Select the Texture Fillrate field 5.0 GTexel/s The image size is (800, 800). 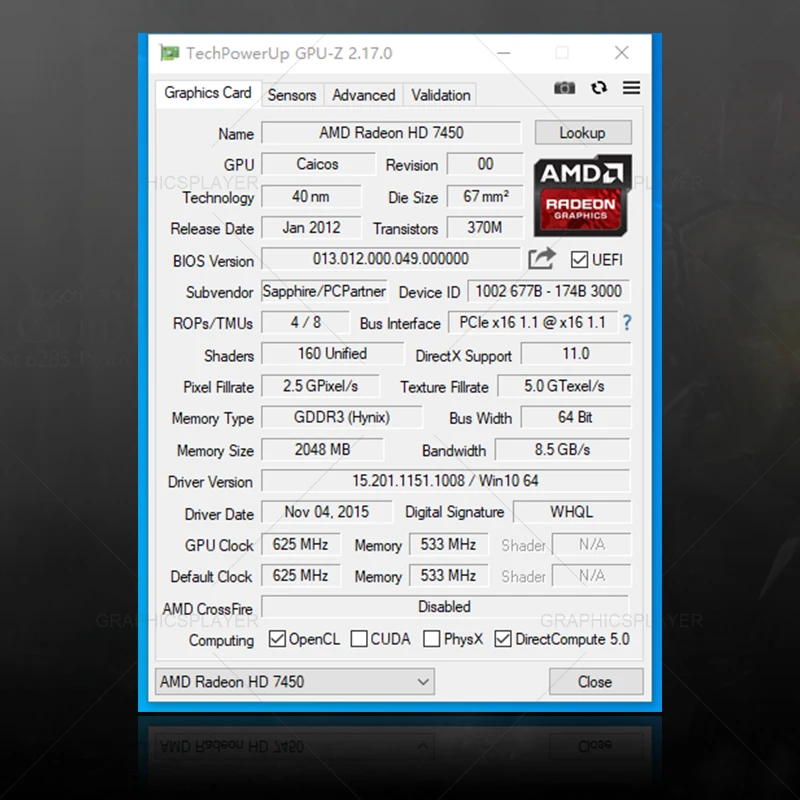pos(564,386)
